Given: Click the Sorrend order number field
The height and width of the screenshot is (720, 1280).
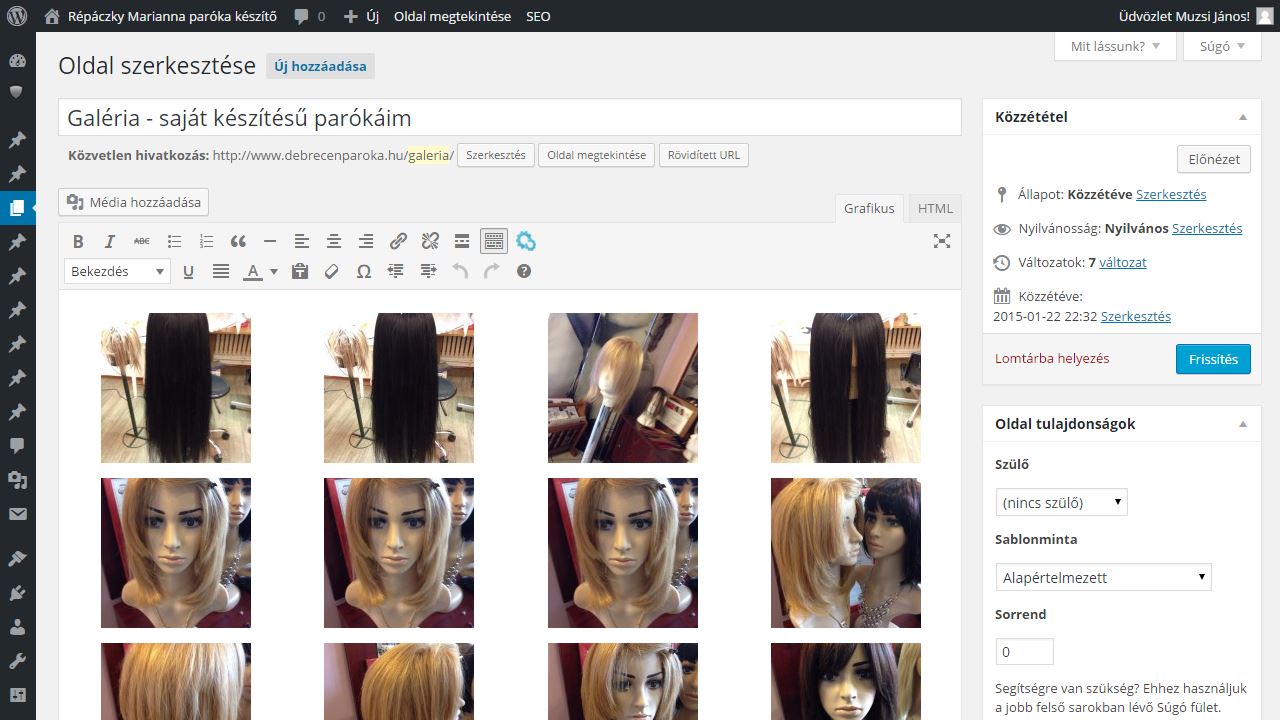Looking at the screenshot, I should [1025, 651].
